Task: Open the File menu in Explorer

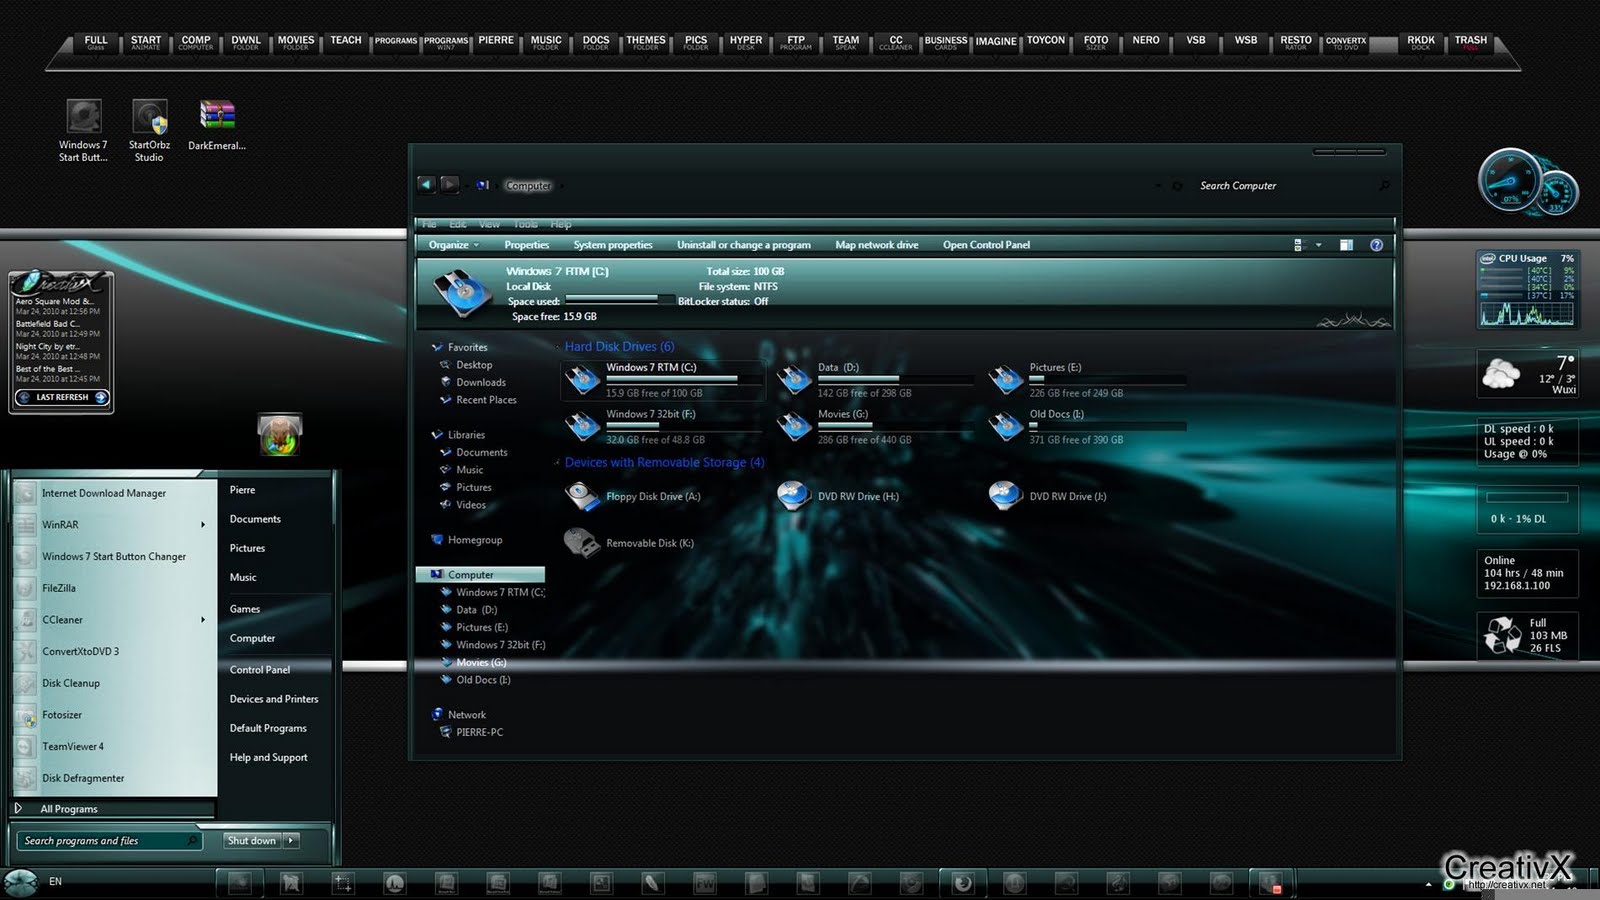Action: click(429, 224)
